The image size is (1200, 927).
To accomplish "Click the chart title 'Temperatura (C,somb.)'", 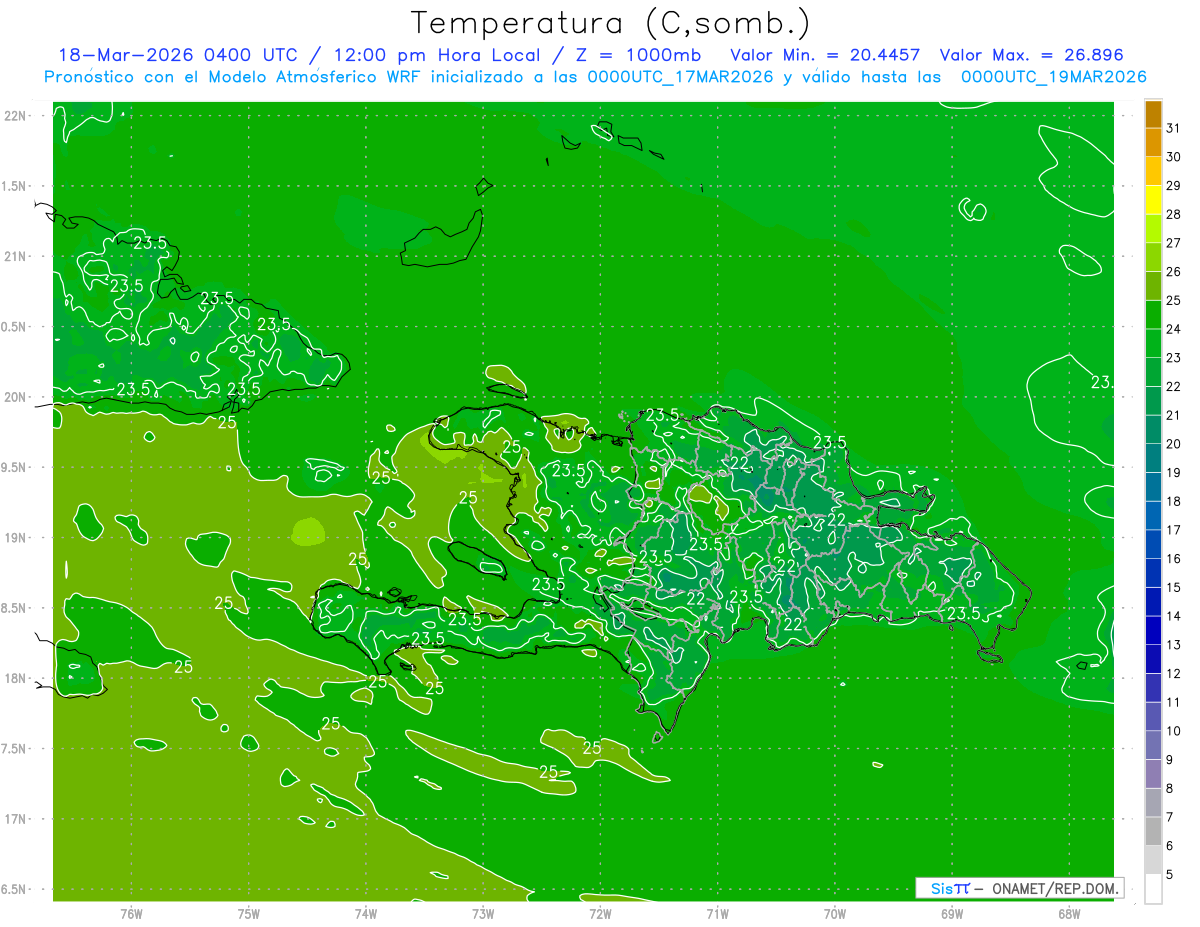I will click(611, 23).
